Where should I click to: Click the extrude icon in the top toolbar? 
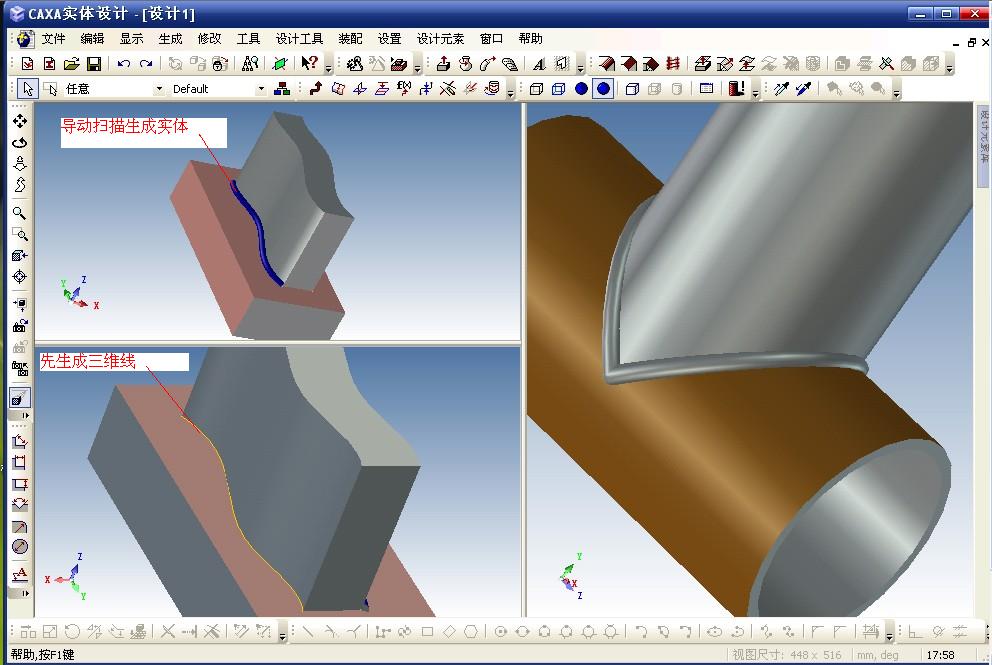[443, 63]
